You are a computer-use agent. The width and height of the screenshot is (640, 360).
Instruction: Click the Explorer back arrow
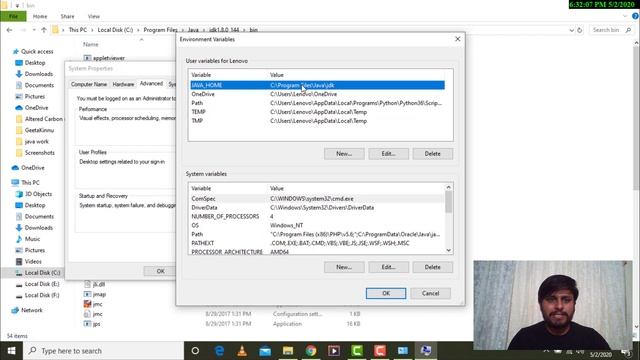click(9, 30)
